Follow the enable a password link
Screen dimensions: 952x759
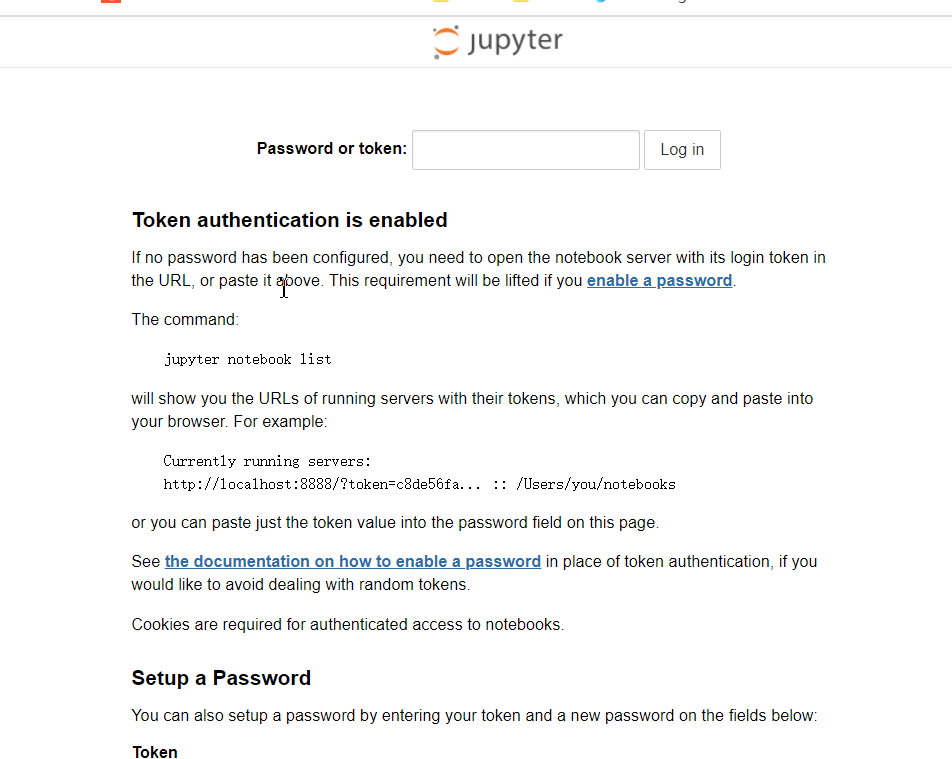(x=659, y=280)
